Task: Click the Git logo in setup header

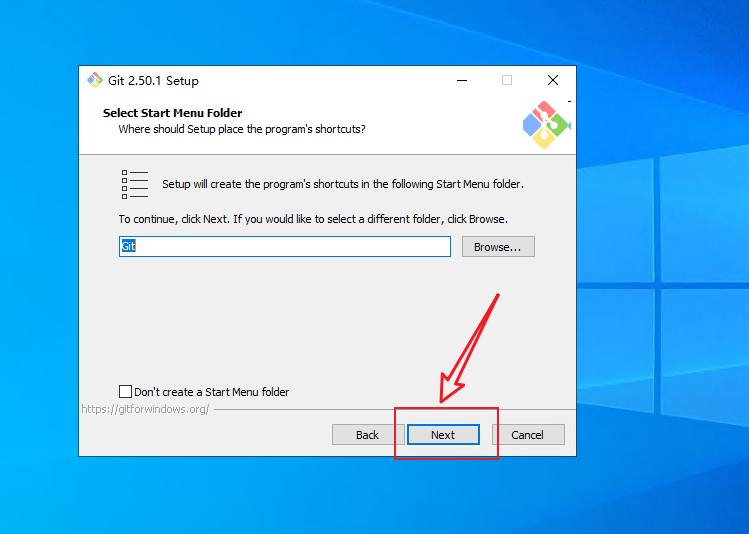Action: [546, 125]
